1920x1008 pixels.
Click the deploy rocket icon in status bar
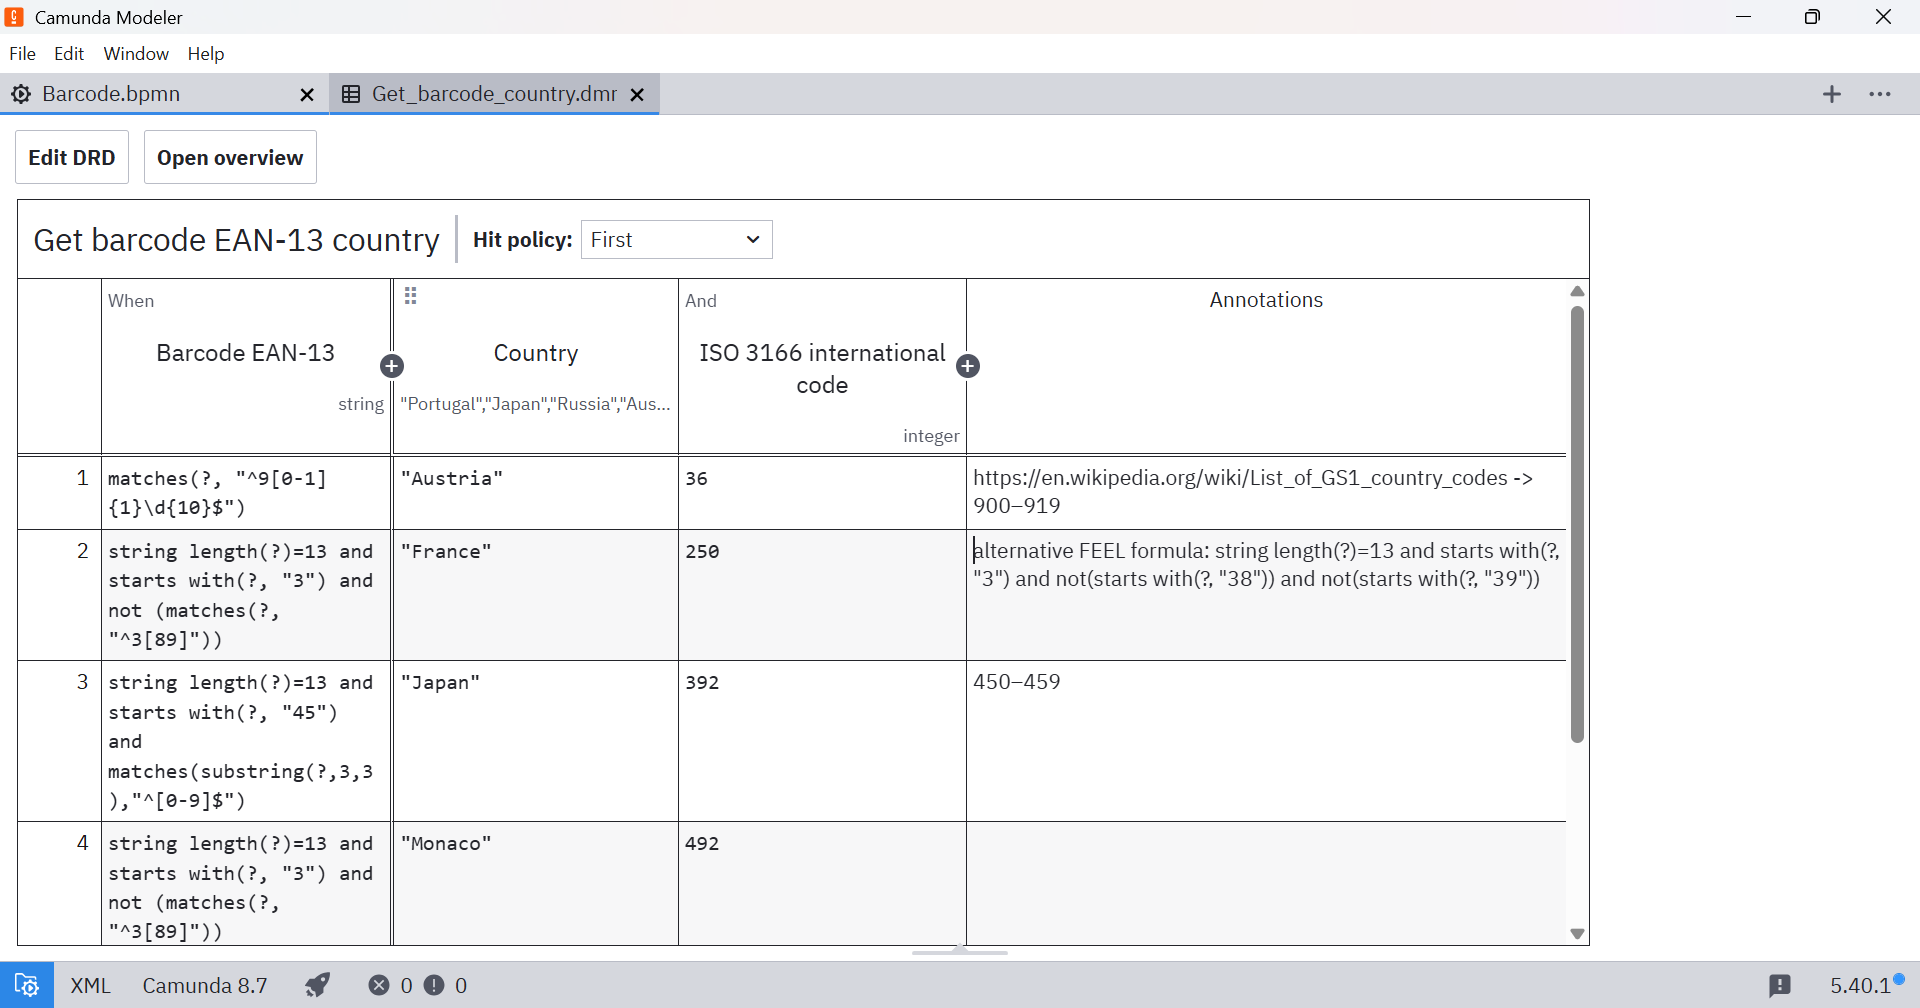(x=318, y=985)
